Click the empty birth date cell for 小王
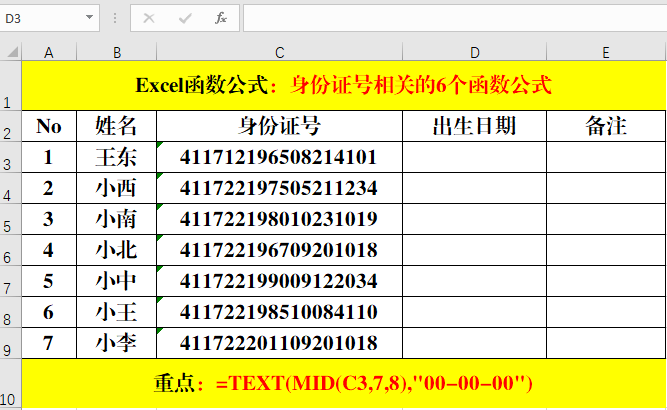 [x=474, y=313]
